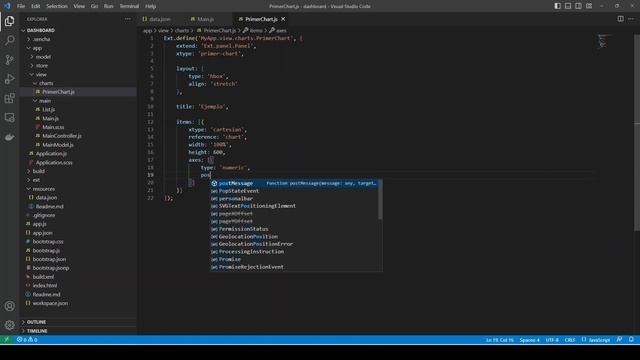Open the Edit menu

(x=36, y=6)
